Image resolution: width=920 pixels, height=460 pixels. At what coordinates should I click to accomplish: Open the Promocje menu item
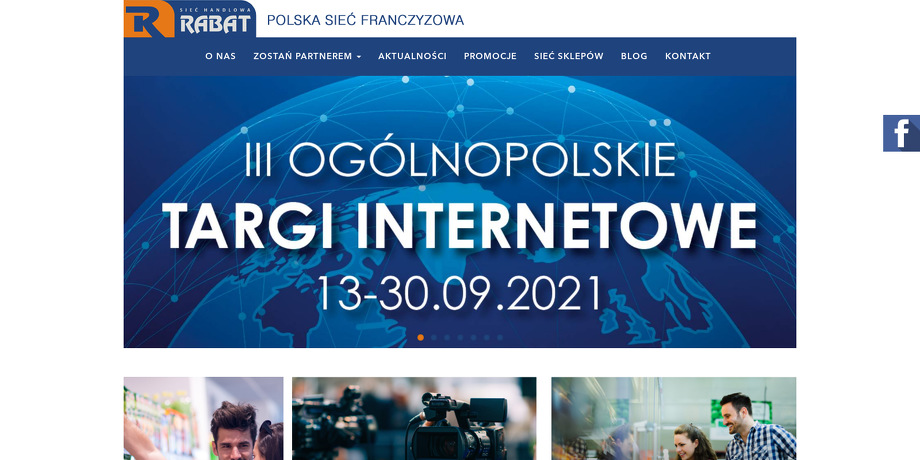(490, 56)
